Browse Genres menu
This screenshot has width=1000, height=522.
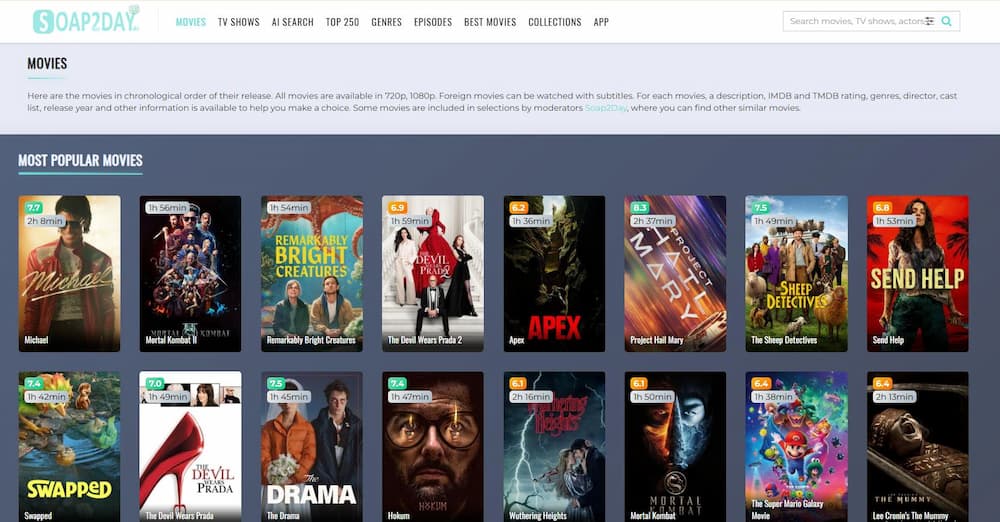[x=386, y=22]
